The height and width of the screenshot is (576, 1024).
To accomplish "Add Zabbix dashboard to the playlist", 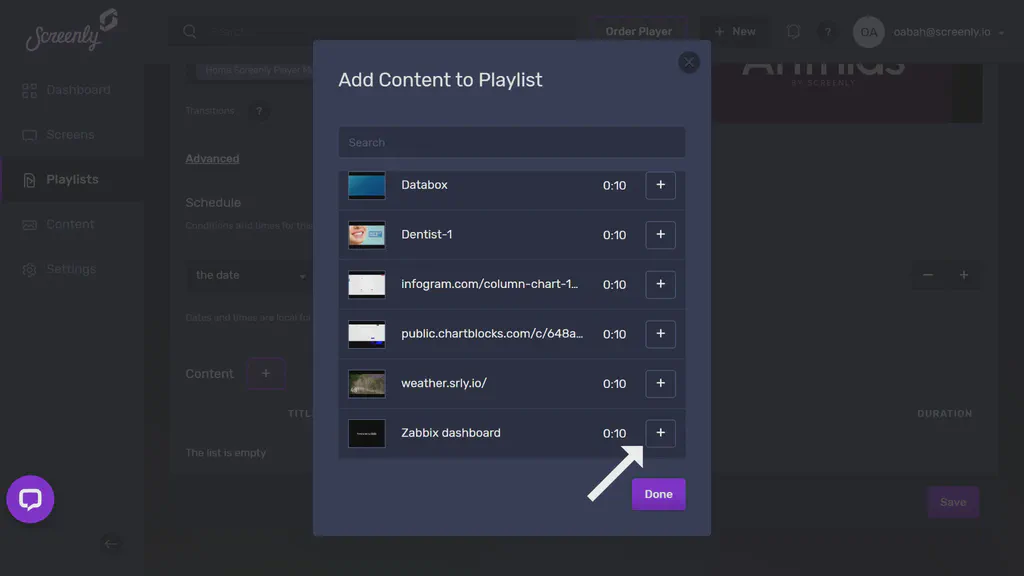I will 660,433.
